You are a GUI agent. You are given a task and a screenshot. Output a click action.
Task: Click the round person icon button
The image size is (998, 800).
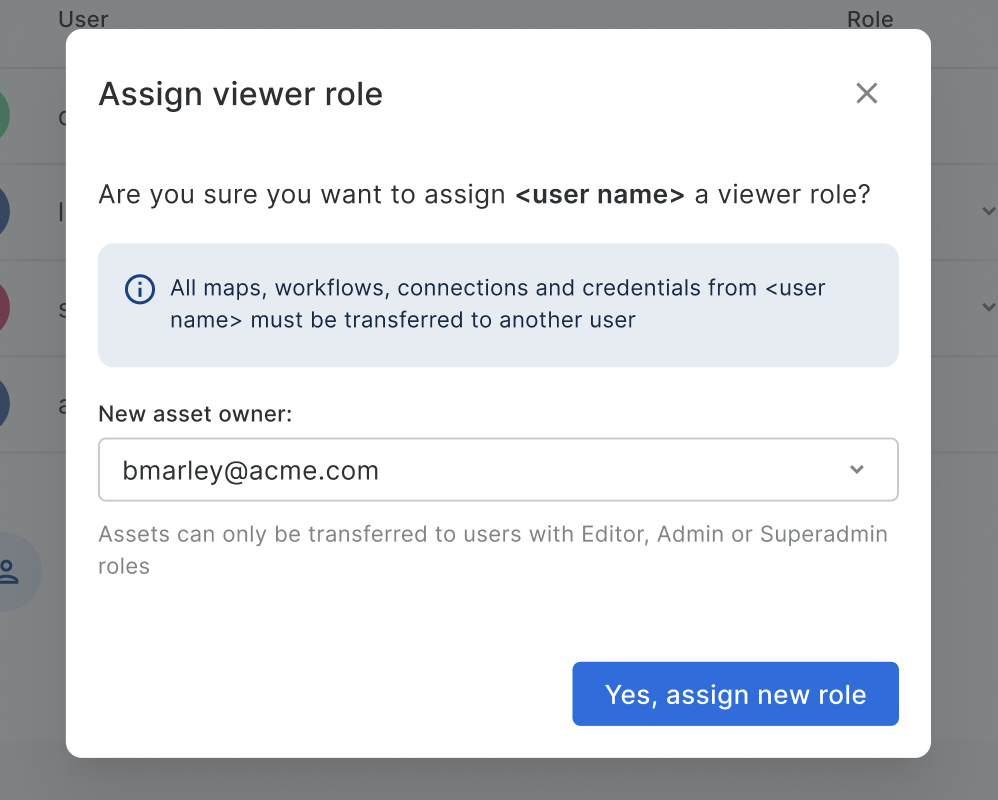[x=12, y=572]
